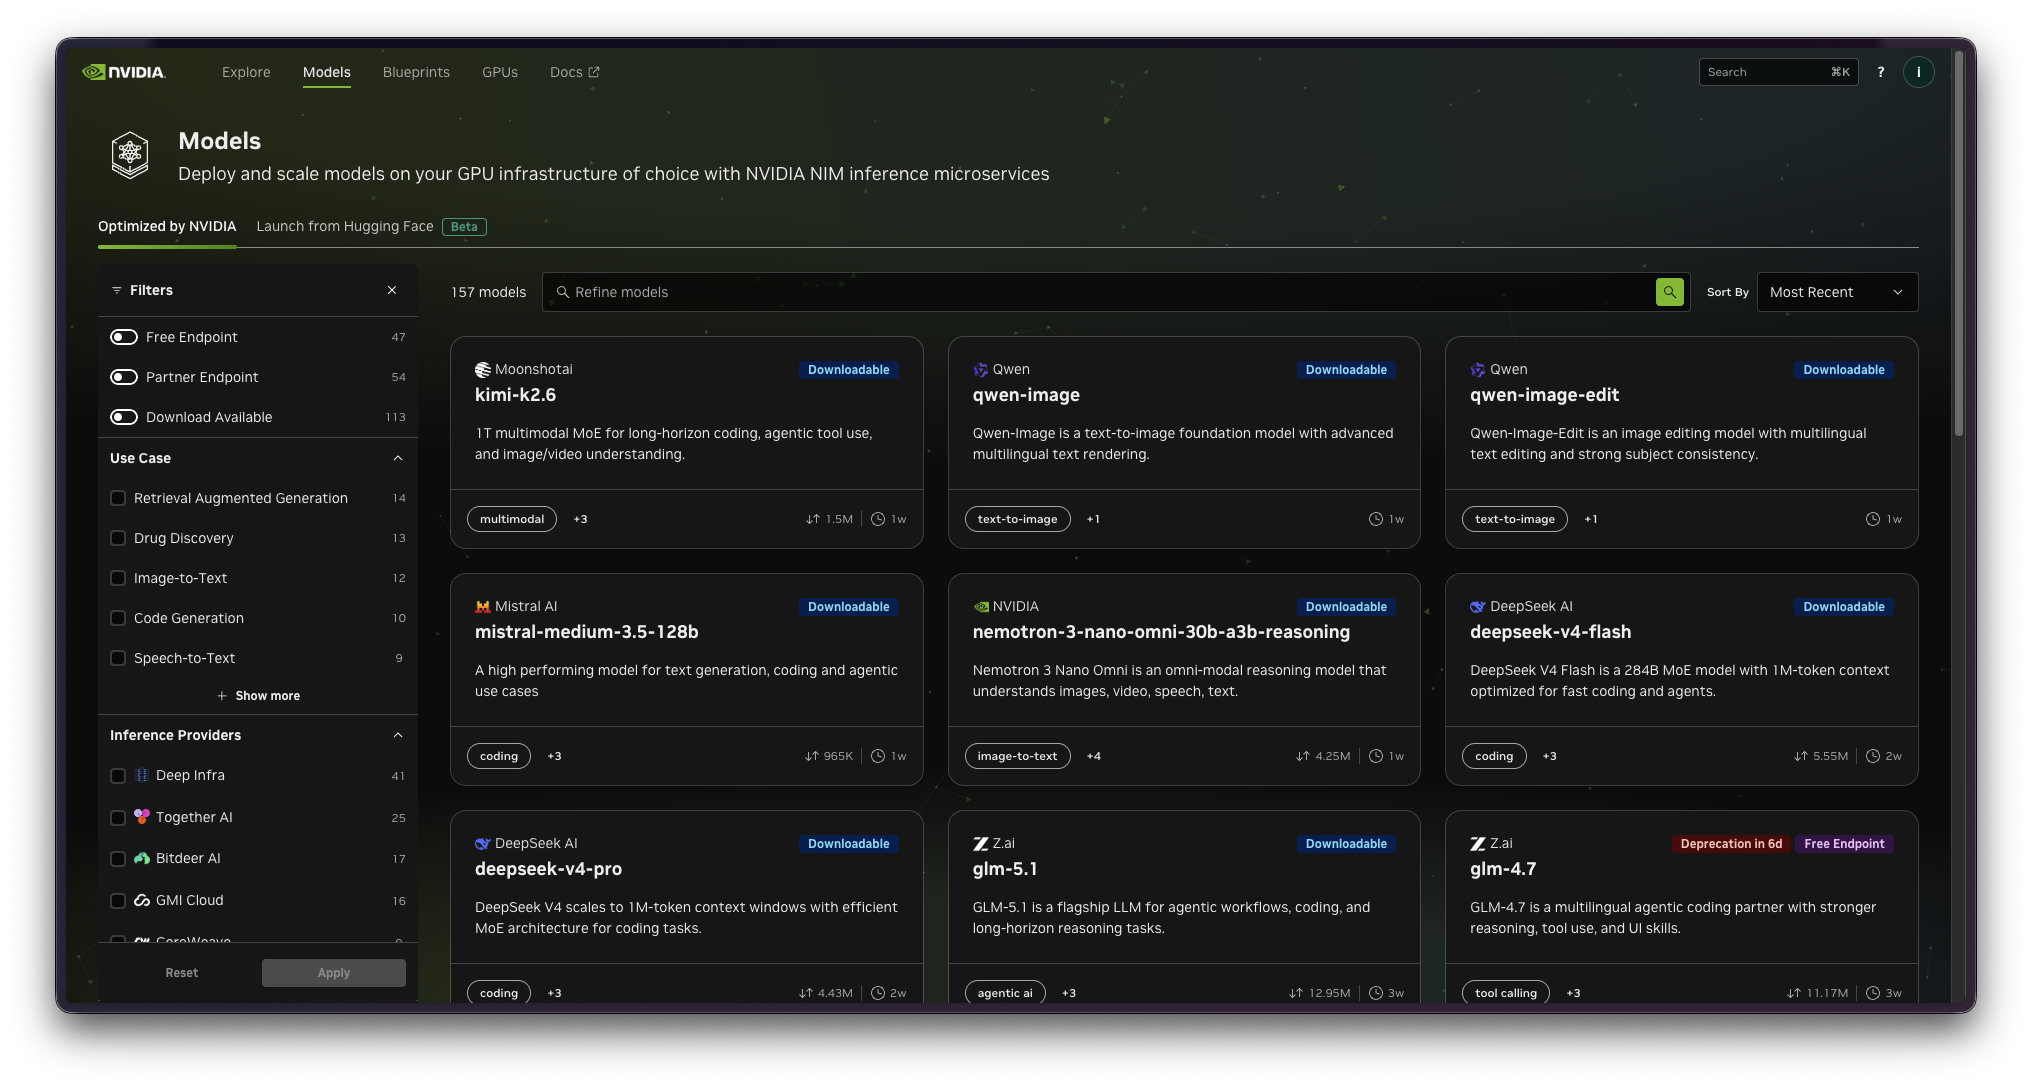Click DeepSeek icon on deepseek-v4-pro card

(482, 844)
